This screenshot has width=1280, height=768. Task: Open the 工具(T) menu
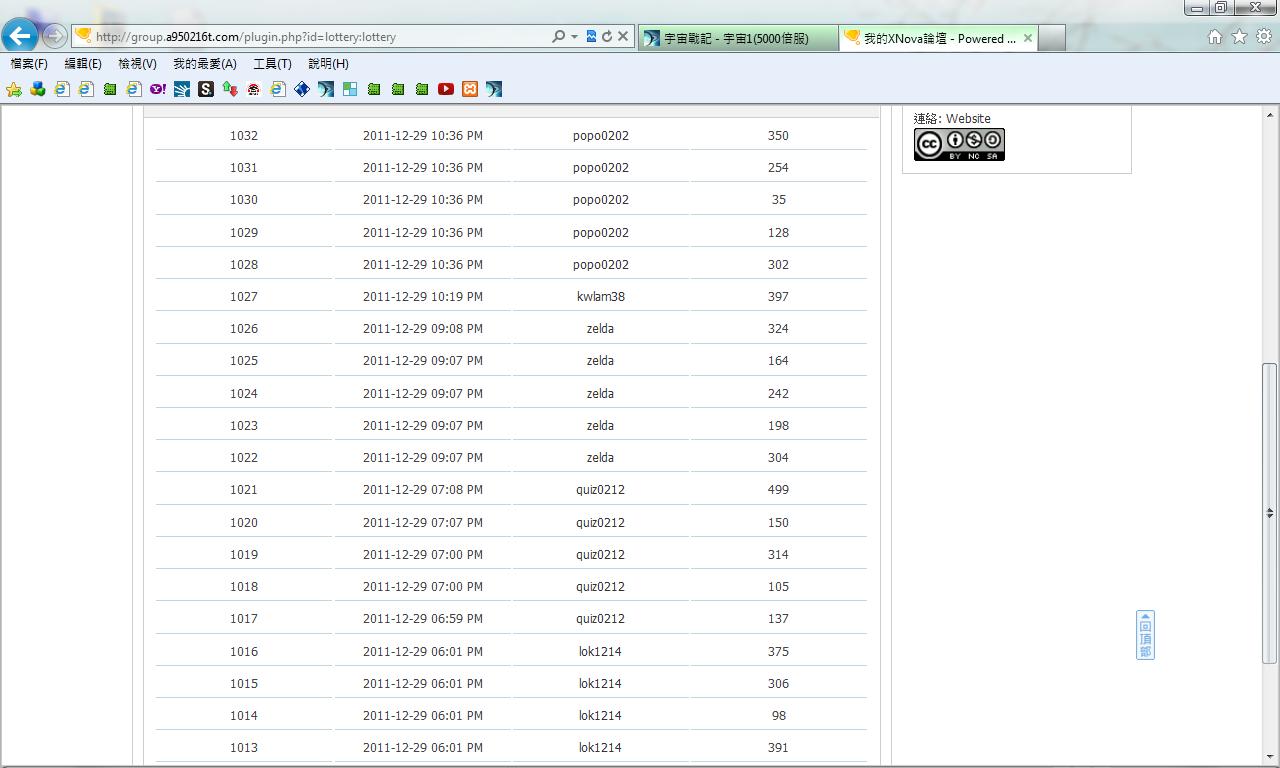coord(272,63)
